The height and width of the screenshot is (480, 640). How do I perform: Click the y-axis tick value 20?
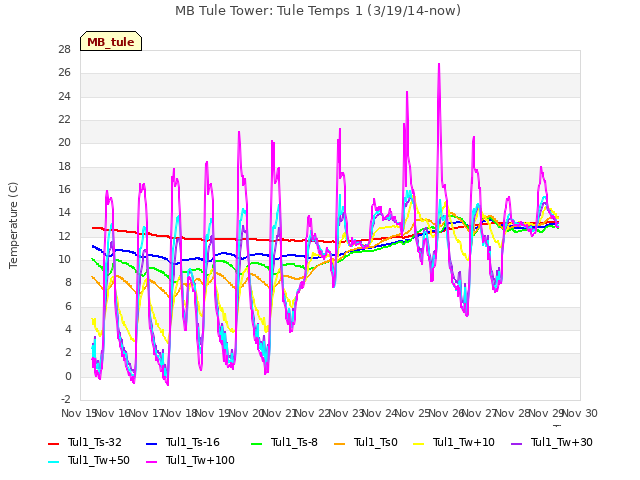click(x=65, y=143)
